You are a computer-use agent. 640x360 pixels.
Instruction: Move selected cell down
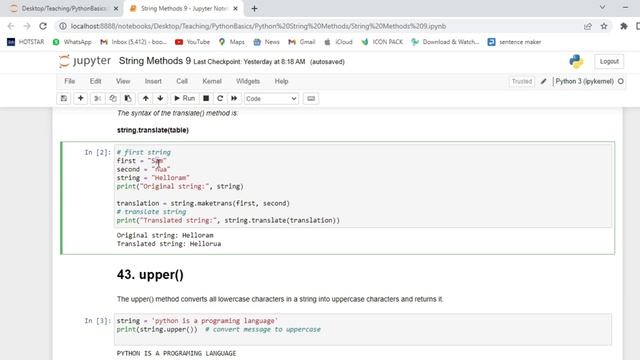pos(160,98)
